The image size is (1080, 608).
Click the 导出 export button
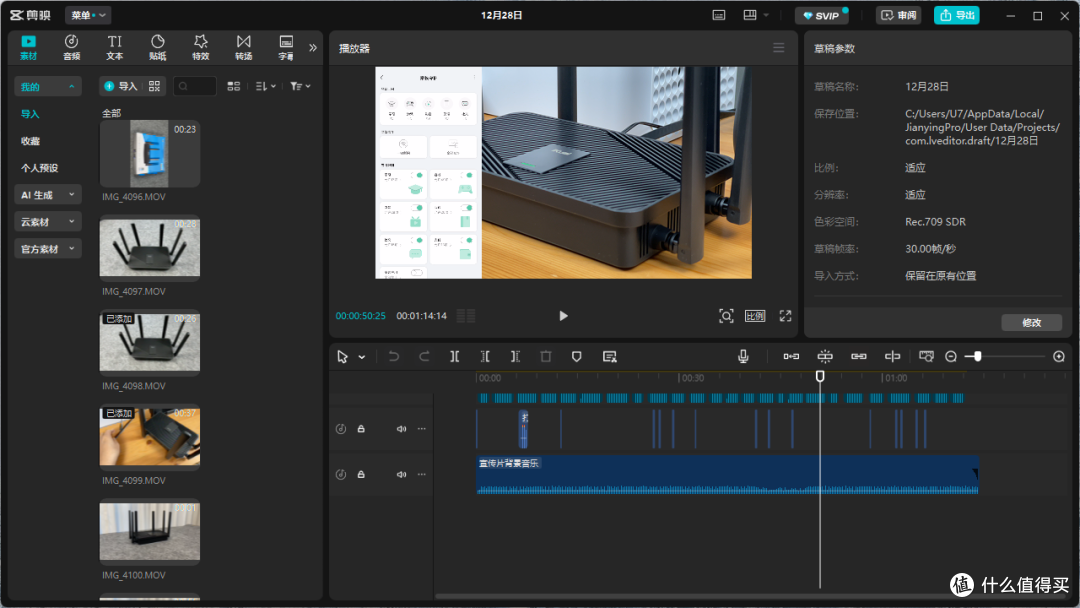click(x=957, y=15)
